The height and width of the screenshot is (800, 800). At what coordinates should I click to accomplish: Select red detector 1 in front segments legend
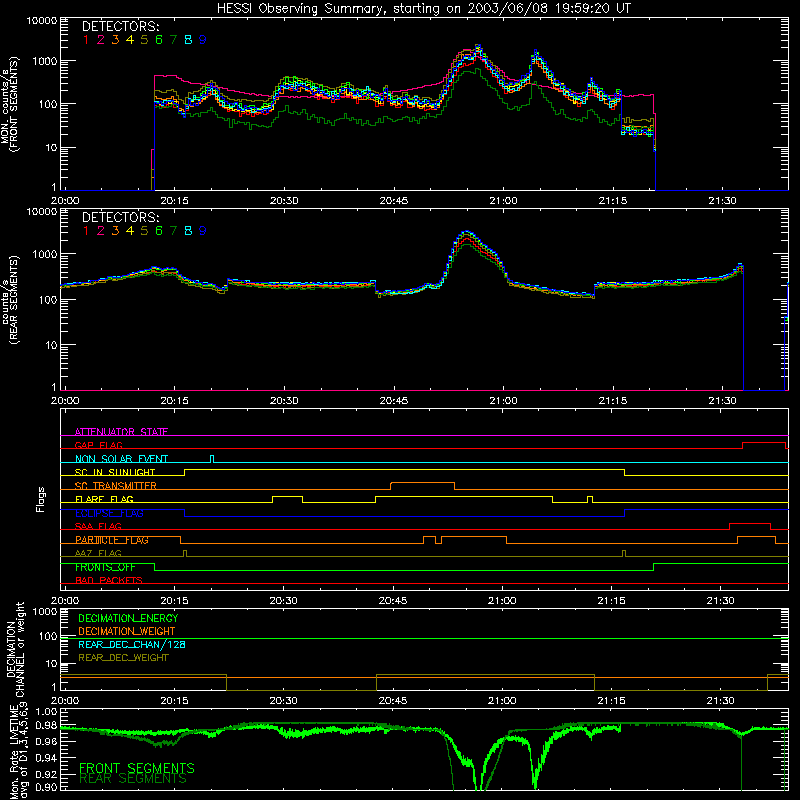(x=86, y=40)
